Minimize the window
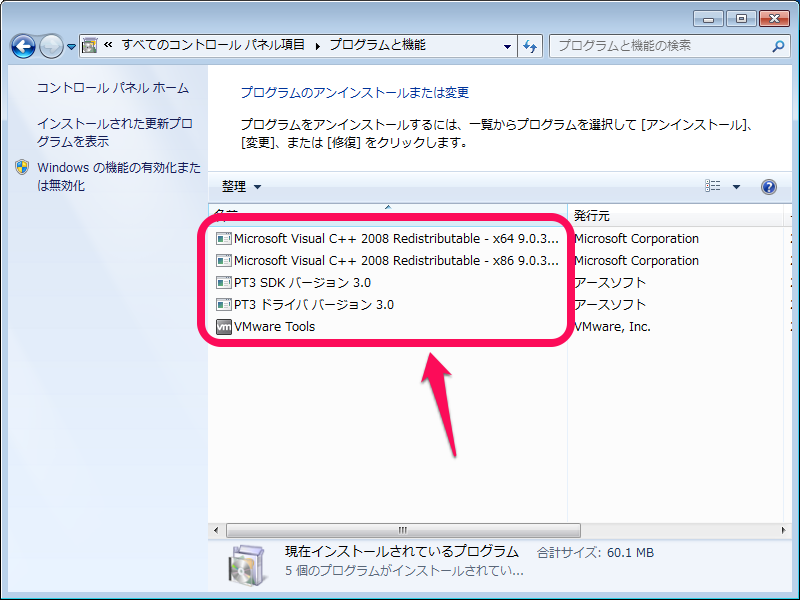The image size is (800, 600). tap(708, 19)
